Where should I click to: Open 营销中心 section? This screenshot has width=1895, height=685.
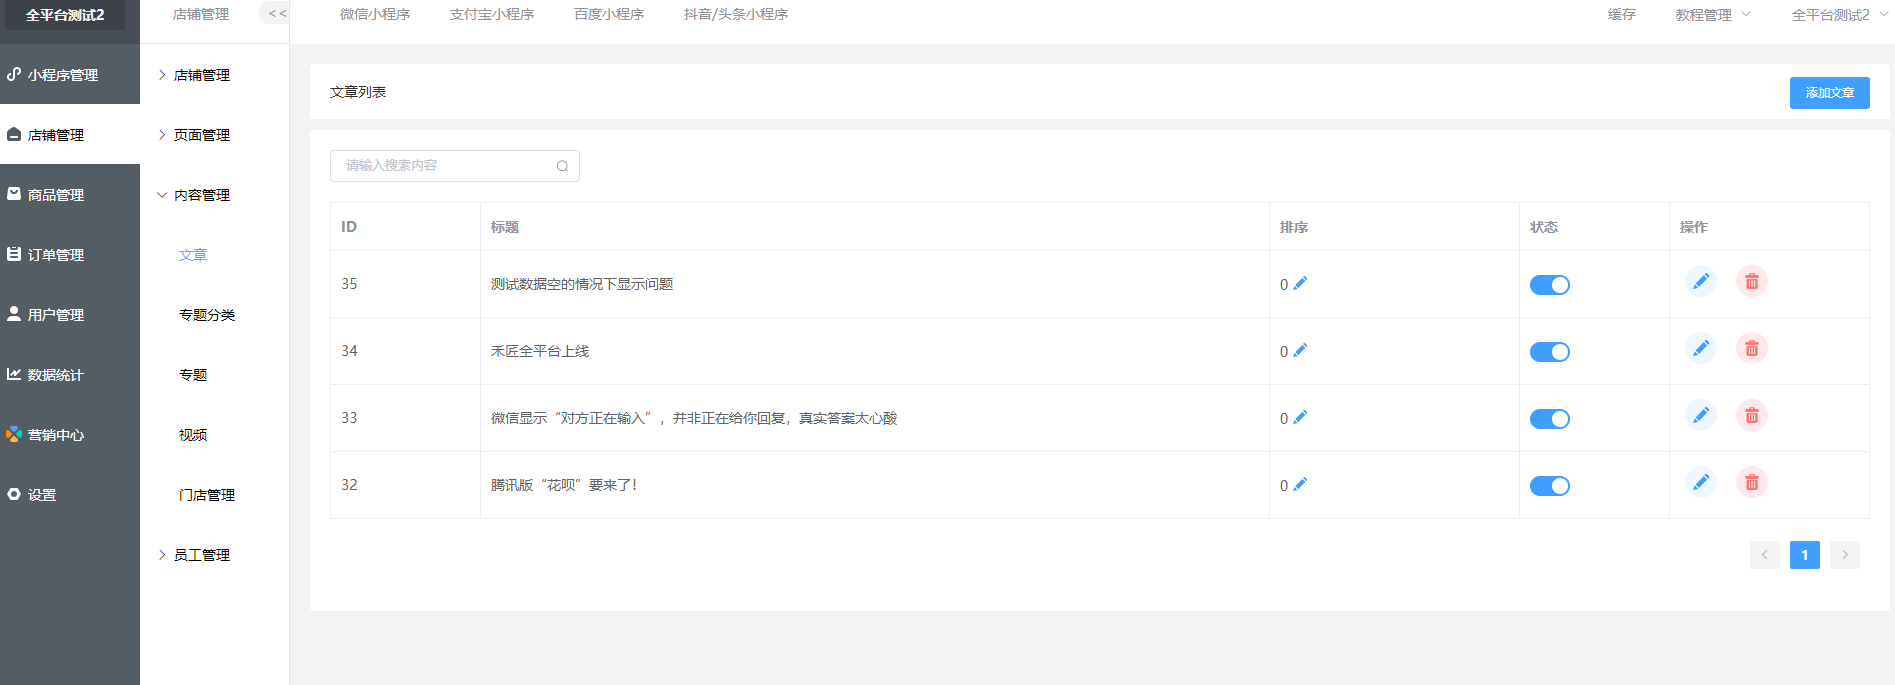pos(70,434)
